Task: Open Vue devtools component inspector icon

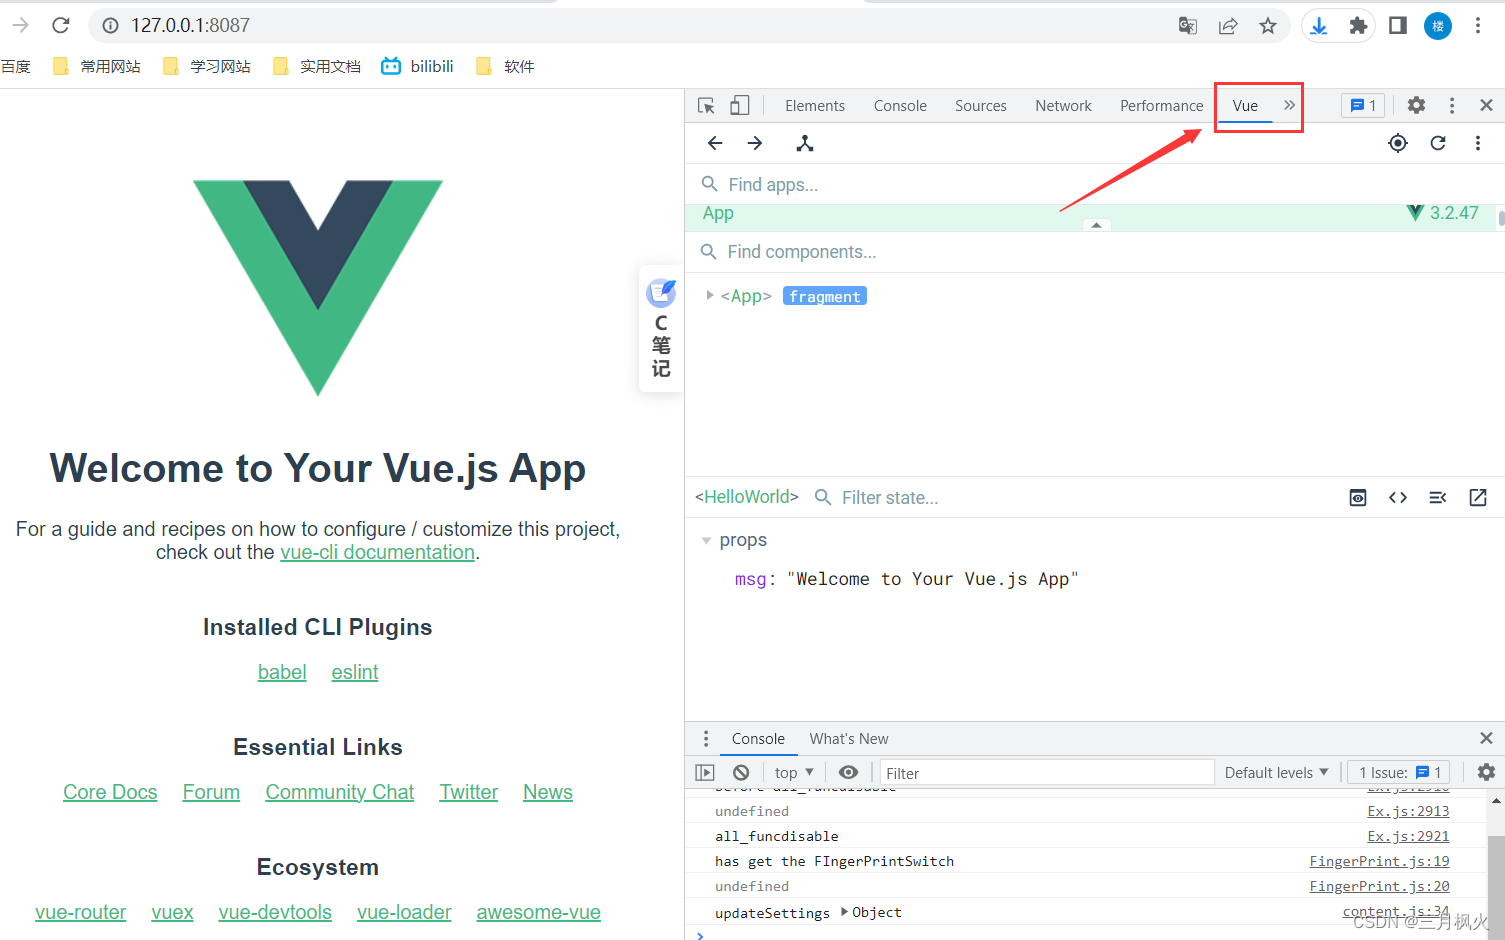Action: [x=805, y=143]
